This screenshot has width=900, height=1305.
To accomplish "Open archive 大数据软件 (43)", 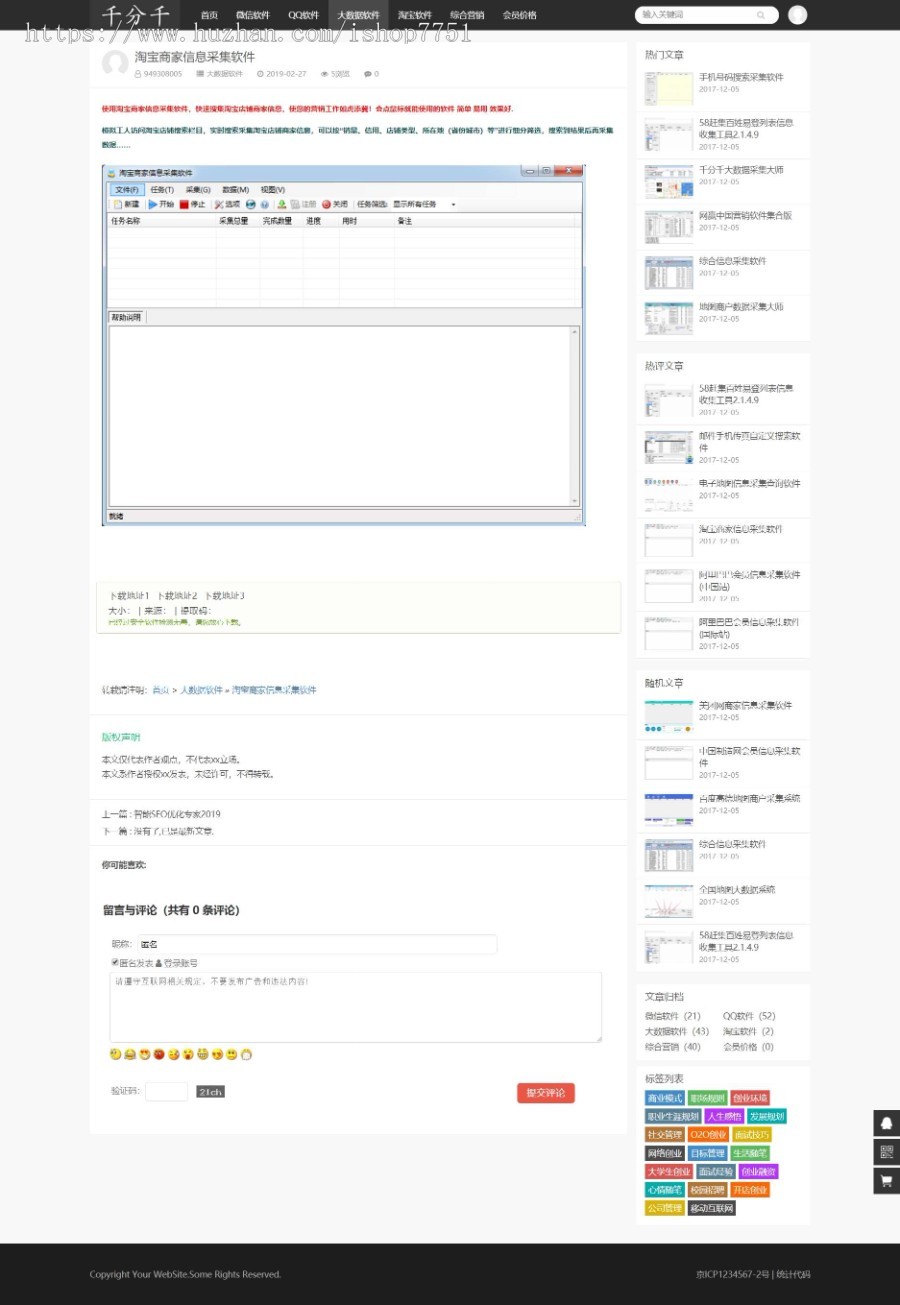I will click(676, 1031).
